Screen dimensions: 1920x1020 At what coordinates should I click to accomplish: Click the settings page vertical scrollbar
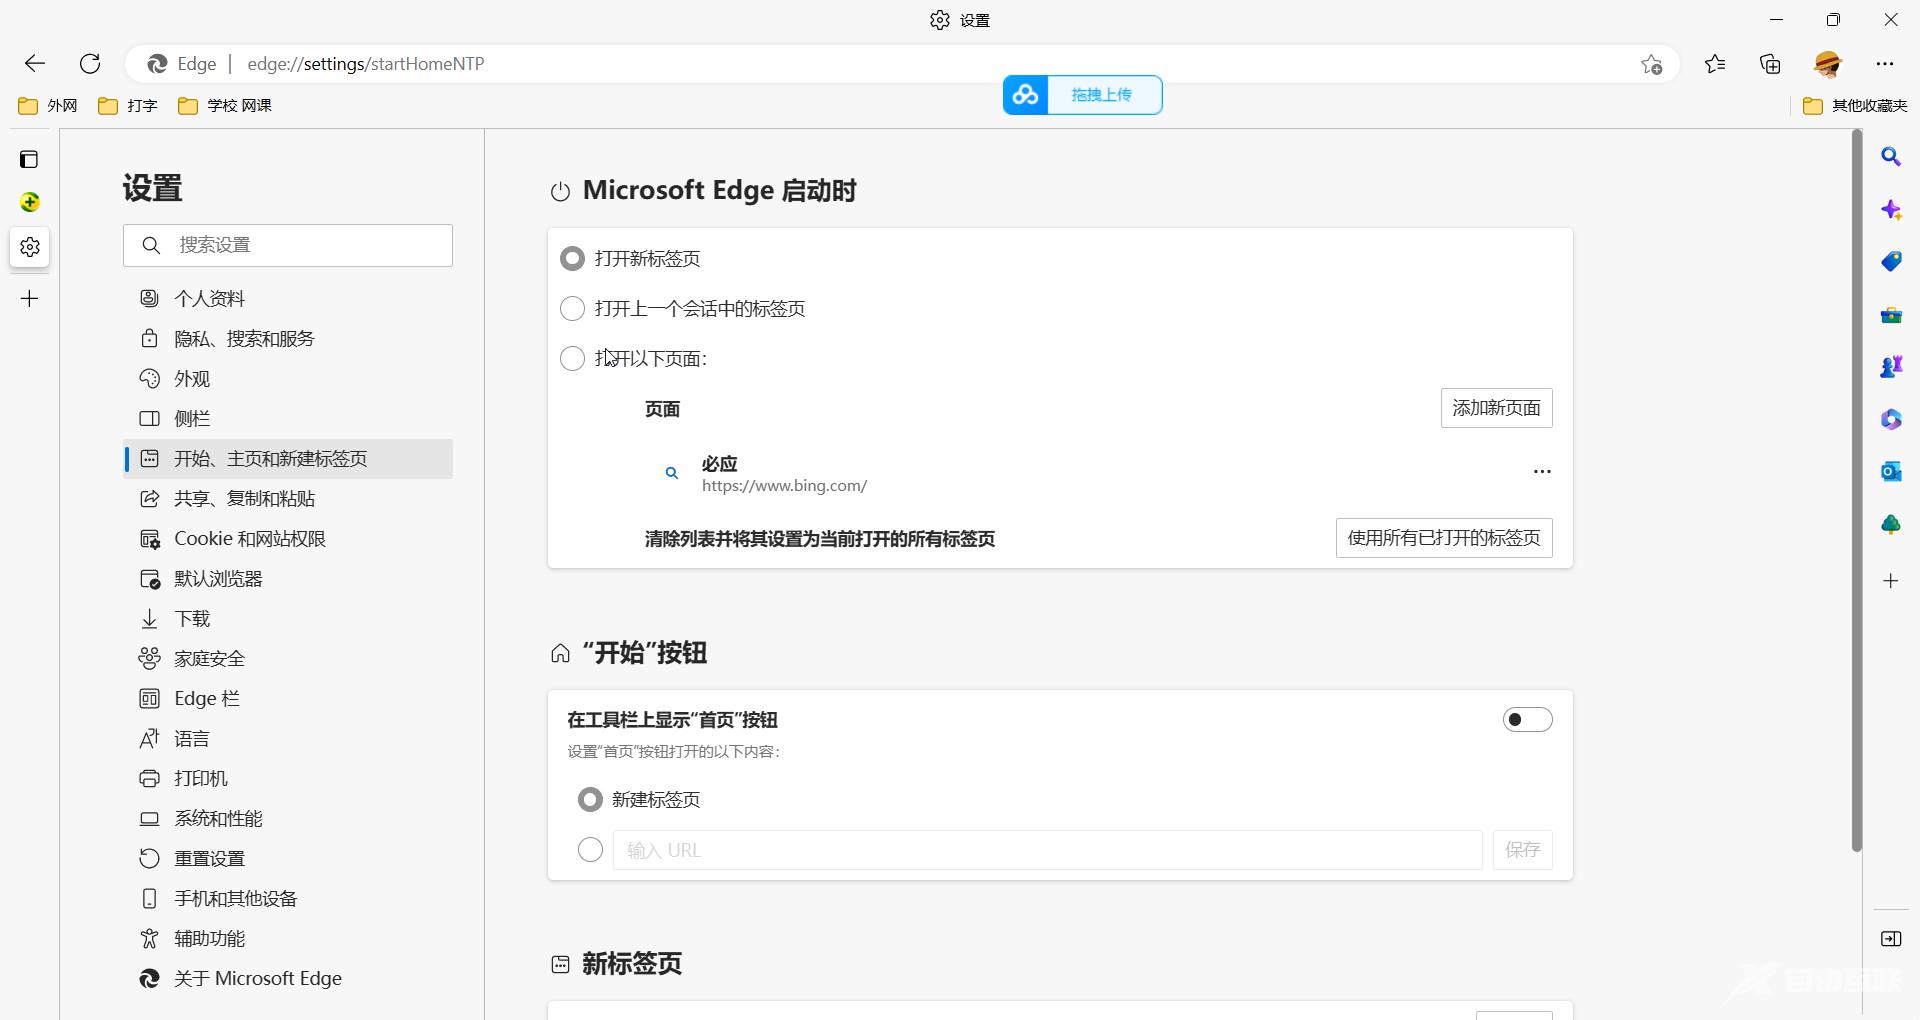tap(1857, 493)
